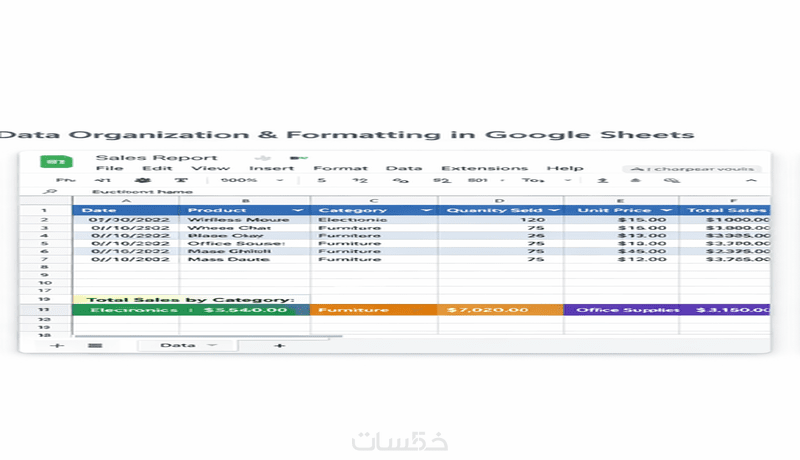This screenshot has width=800, height=460.
Task: Click the bold T icon in the toolbar
Action: (181, 180)
